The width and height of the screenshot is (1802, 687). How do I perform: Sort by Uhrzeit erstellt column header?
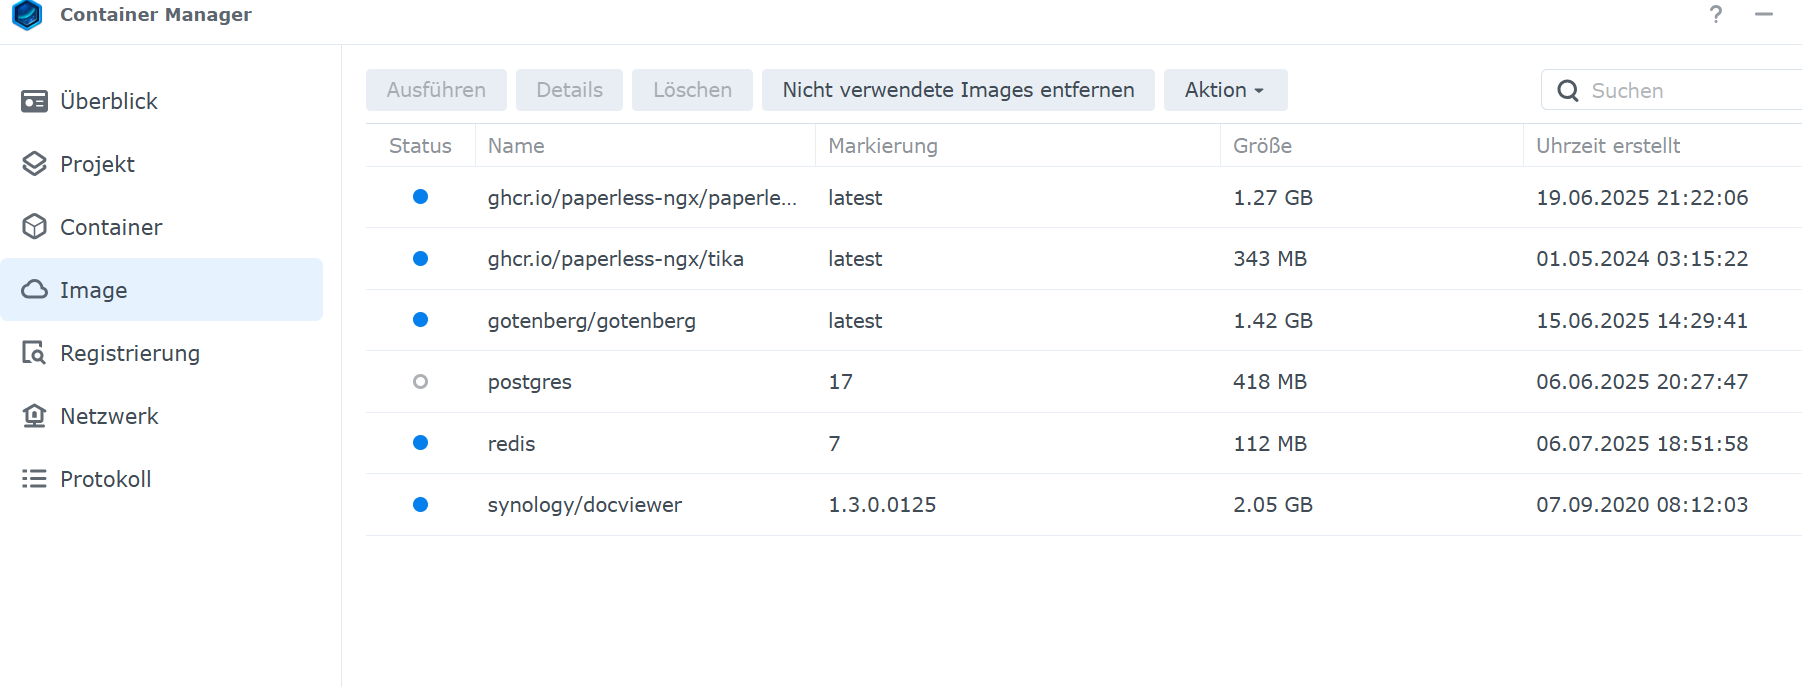point(1662,146)
